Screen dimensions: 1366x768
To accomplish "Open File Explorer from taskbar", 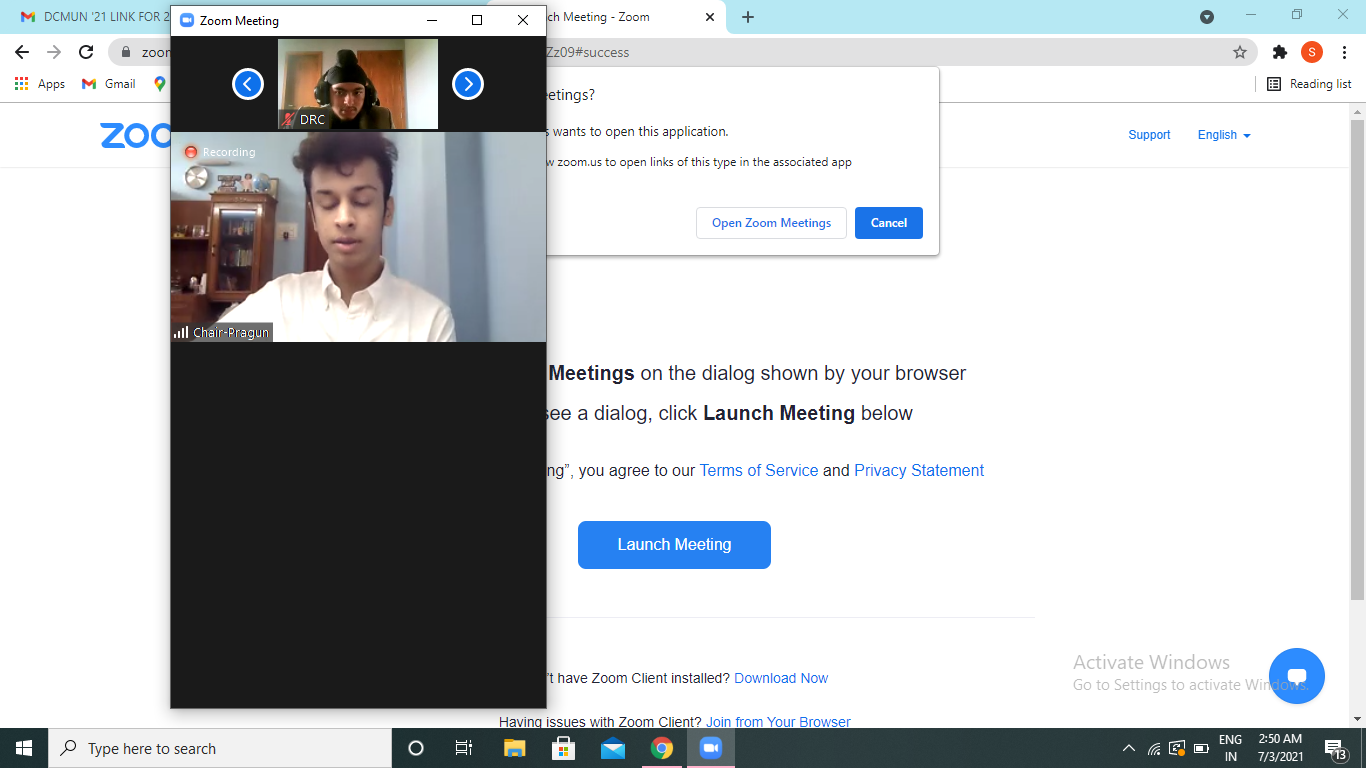I will tap(514, 748).
